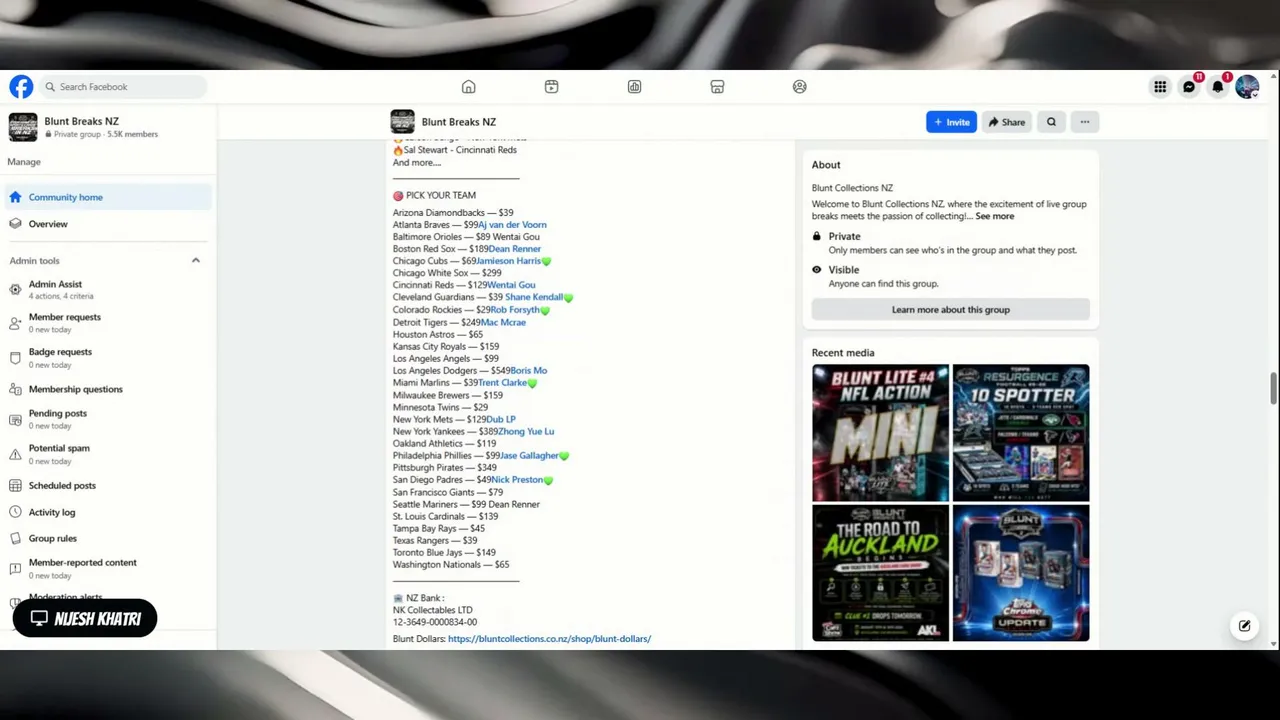Open the Messenger icon
This screenshot has height=720, width=1280.
1189,87
